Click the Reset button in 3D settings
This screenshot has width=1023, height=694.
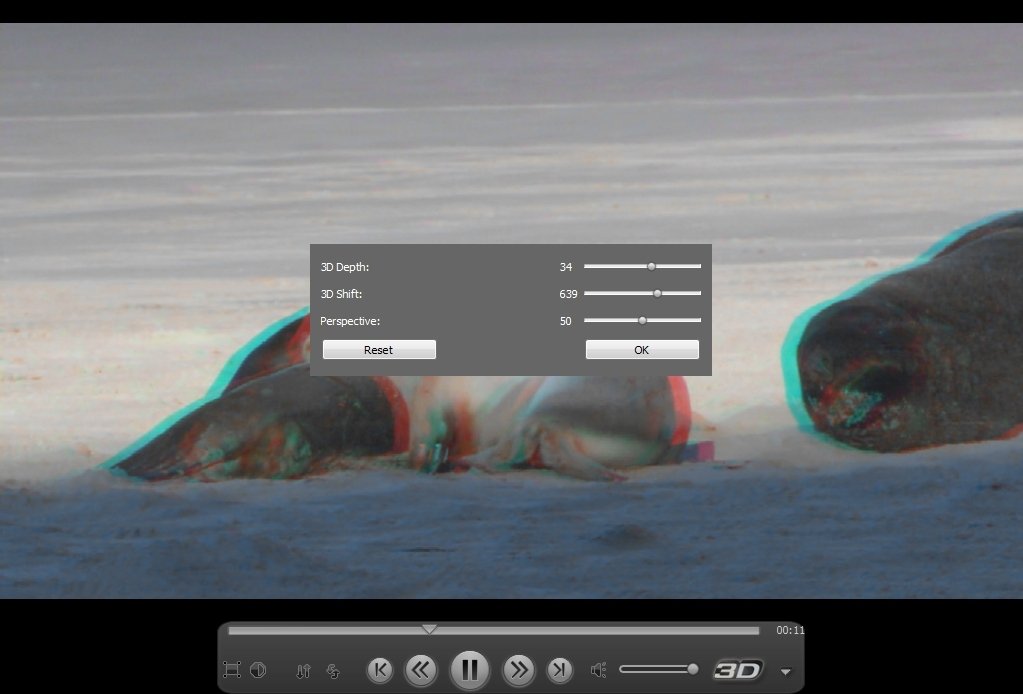[379, 350]
